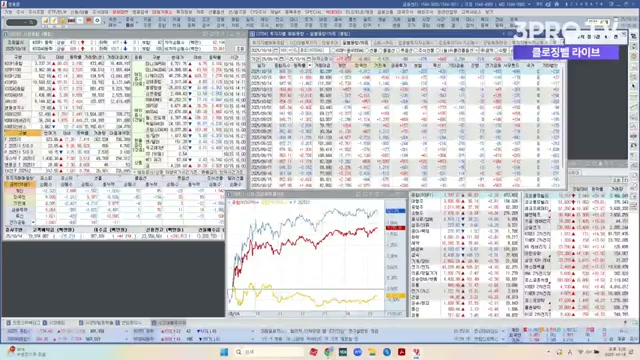Click the red HTS app icon on taskbar
The image size is (640, 360).
[416, 352]
